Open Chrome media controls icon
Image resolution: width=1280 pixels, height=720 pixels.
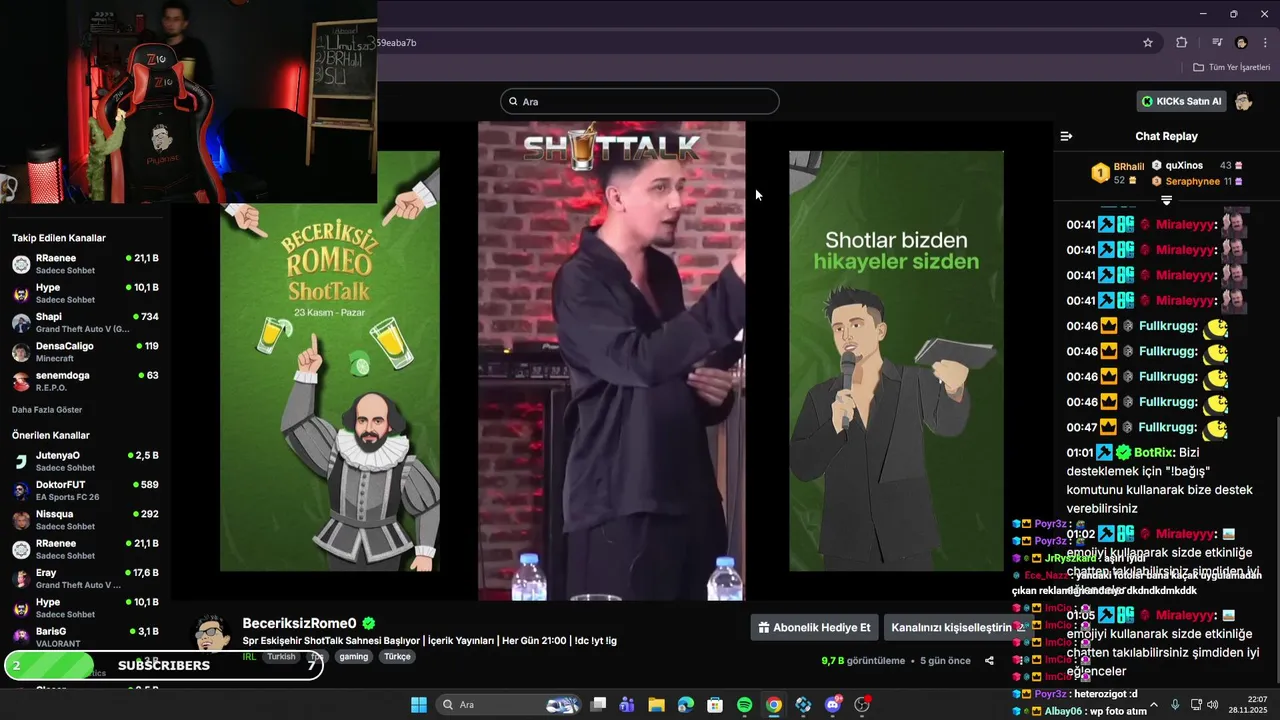(x=1217, y=43)
